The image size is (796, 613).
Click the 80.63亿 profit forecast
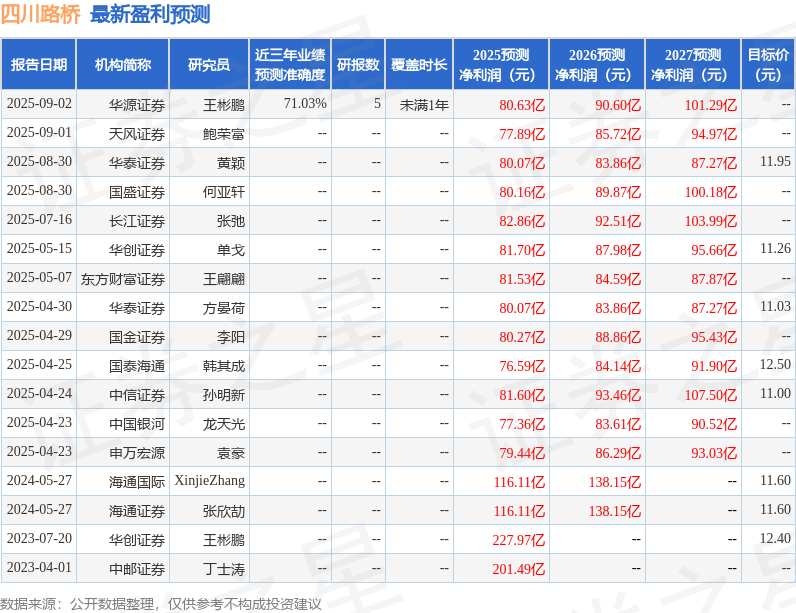(522, 105)
